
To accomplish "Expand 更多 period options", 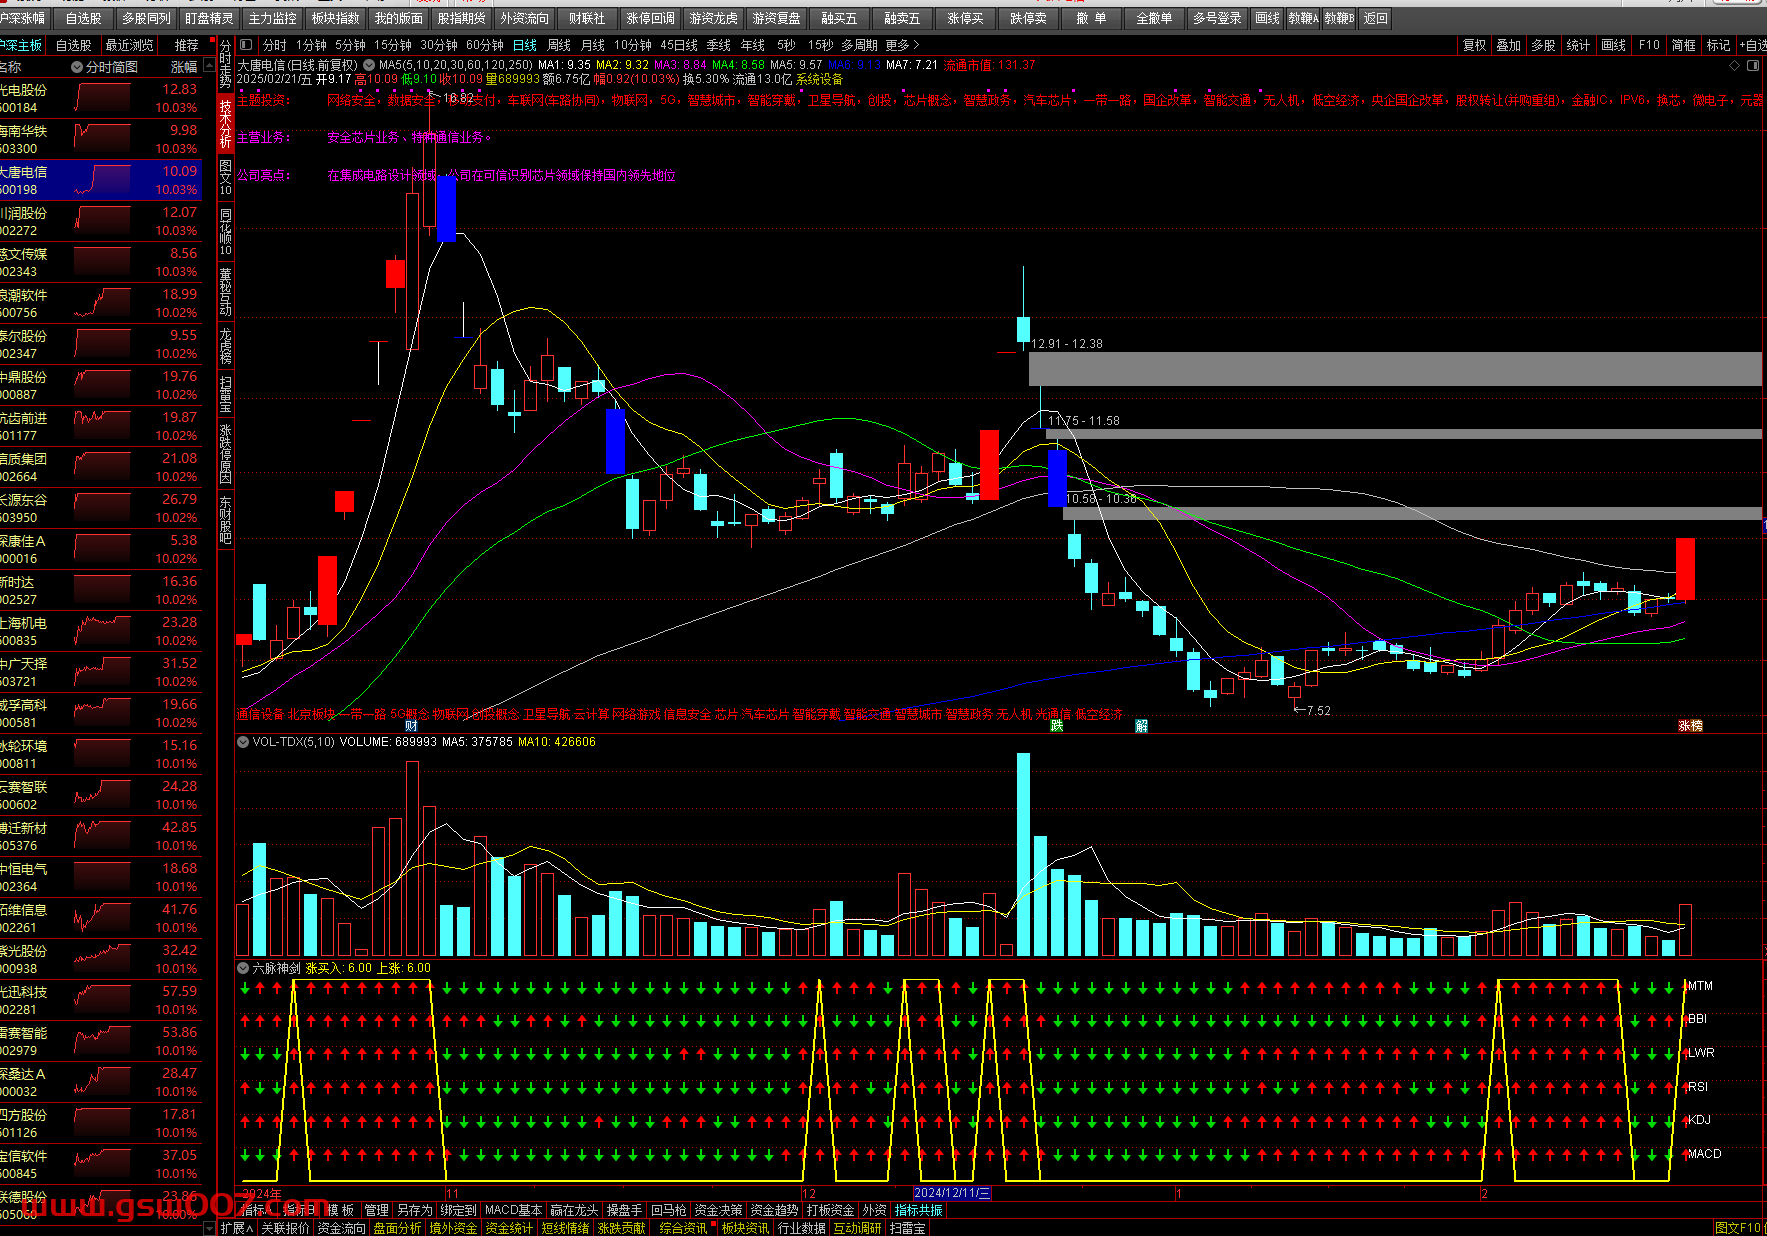I will click(x=902, y=45).
